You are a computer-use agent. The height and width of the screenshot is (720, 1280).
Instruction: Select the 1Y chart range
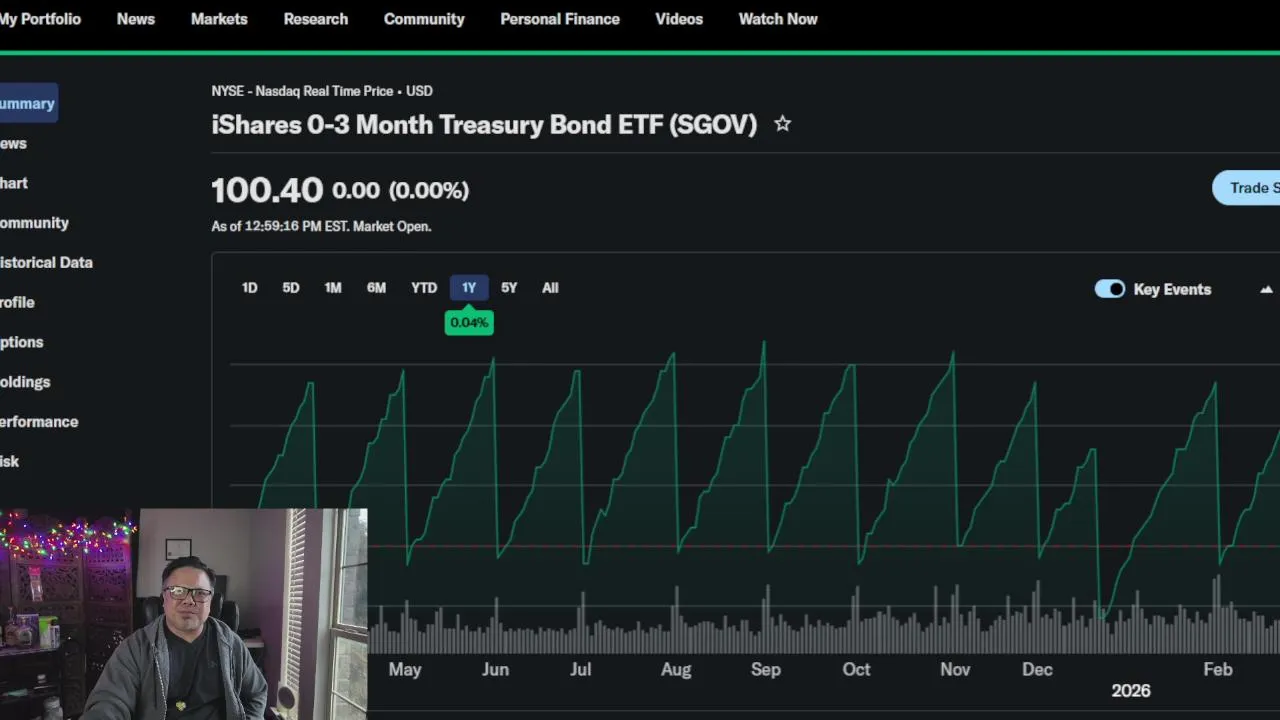tap(469, 288)
